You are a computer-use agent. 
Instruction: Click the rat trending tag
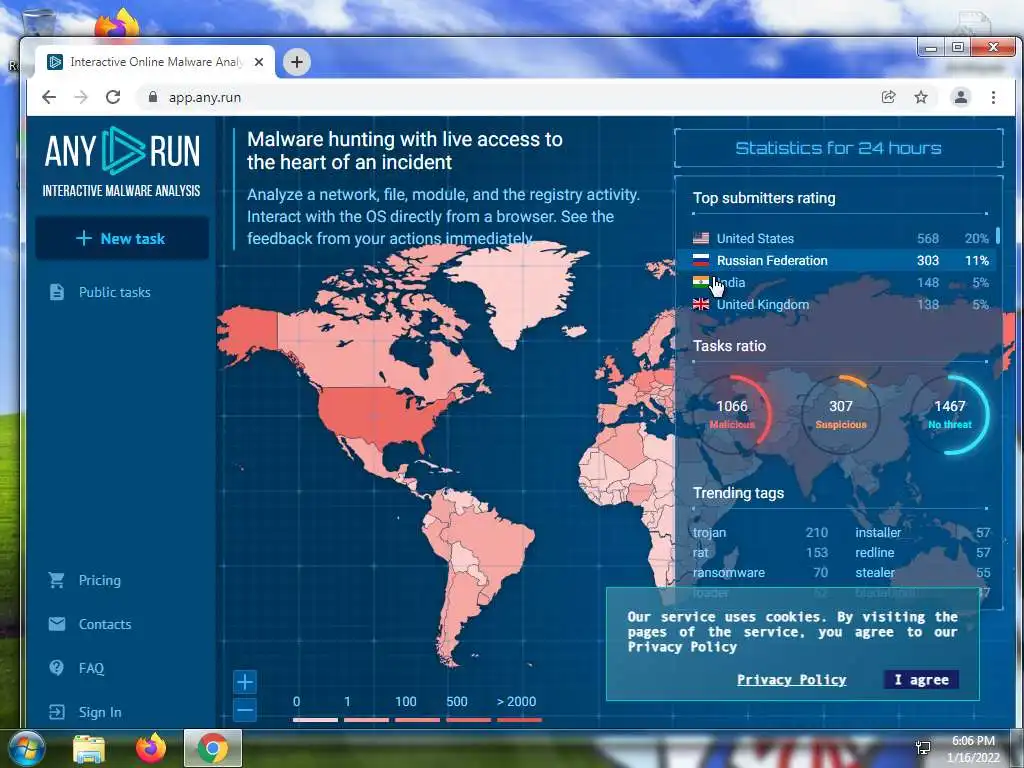700,552
